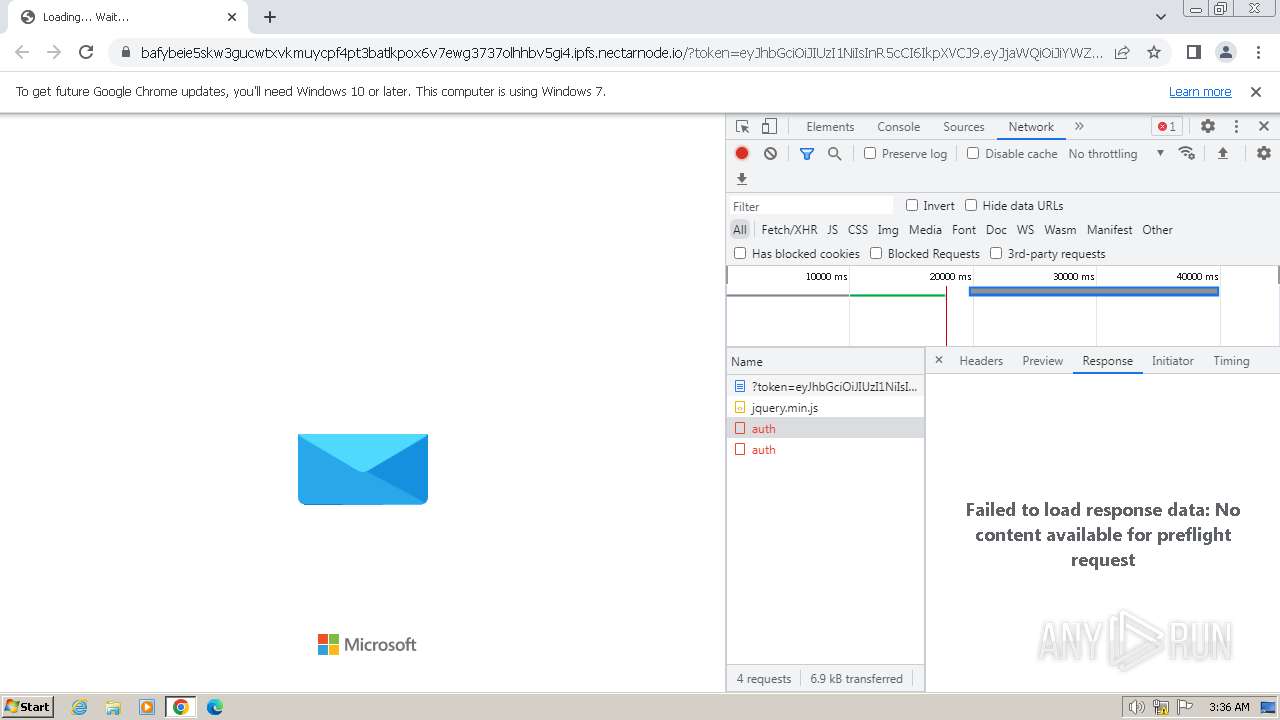Open the DevTools three-dot customize menu
This screenshot has width=1280, height=720.
point(1236,127)
